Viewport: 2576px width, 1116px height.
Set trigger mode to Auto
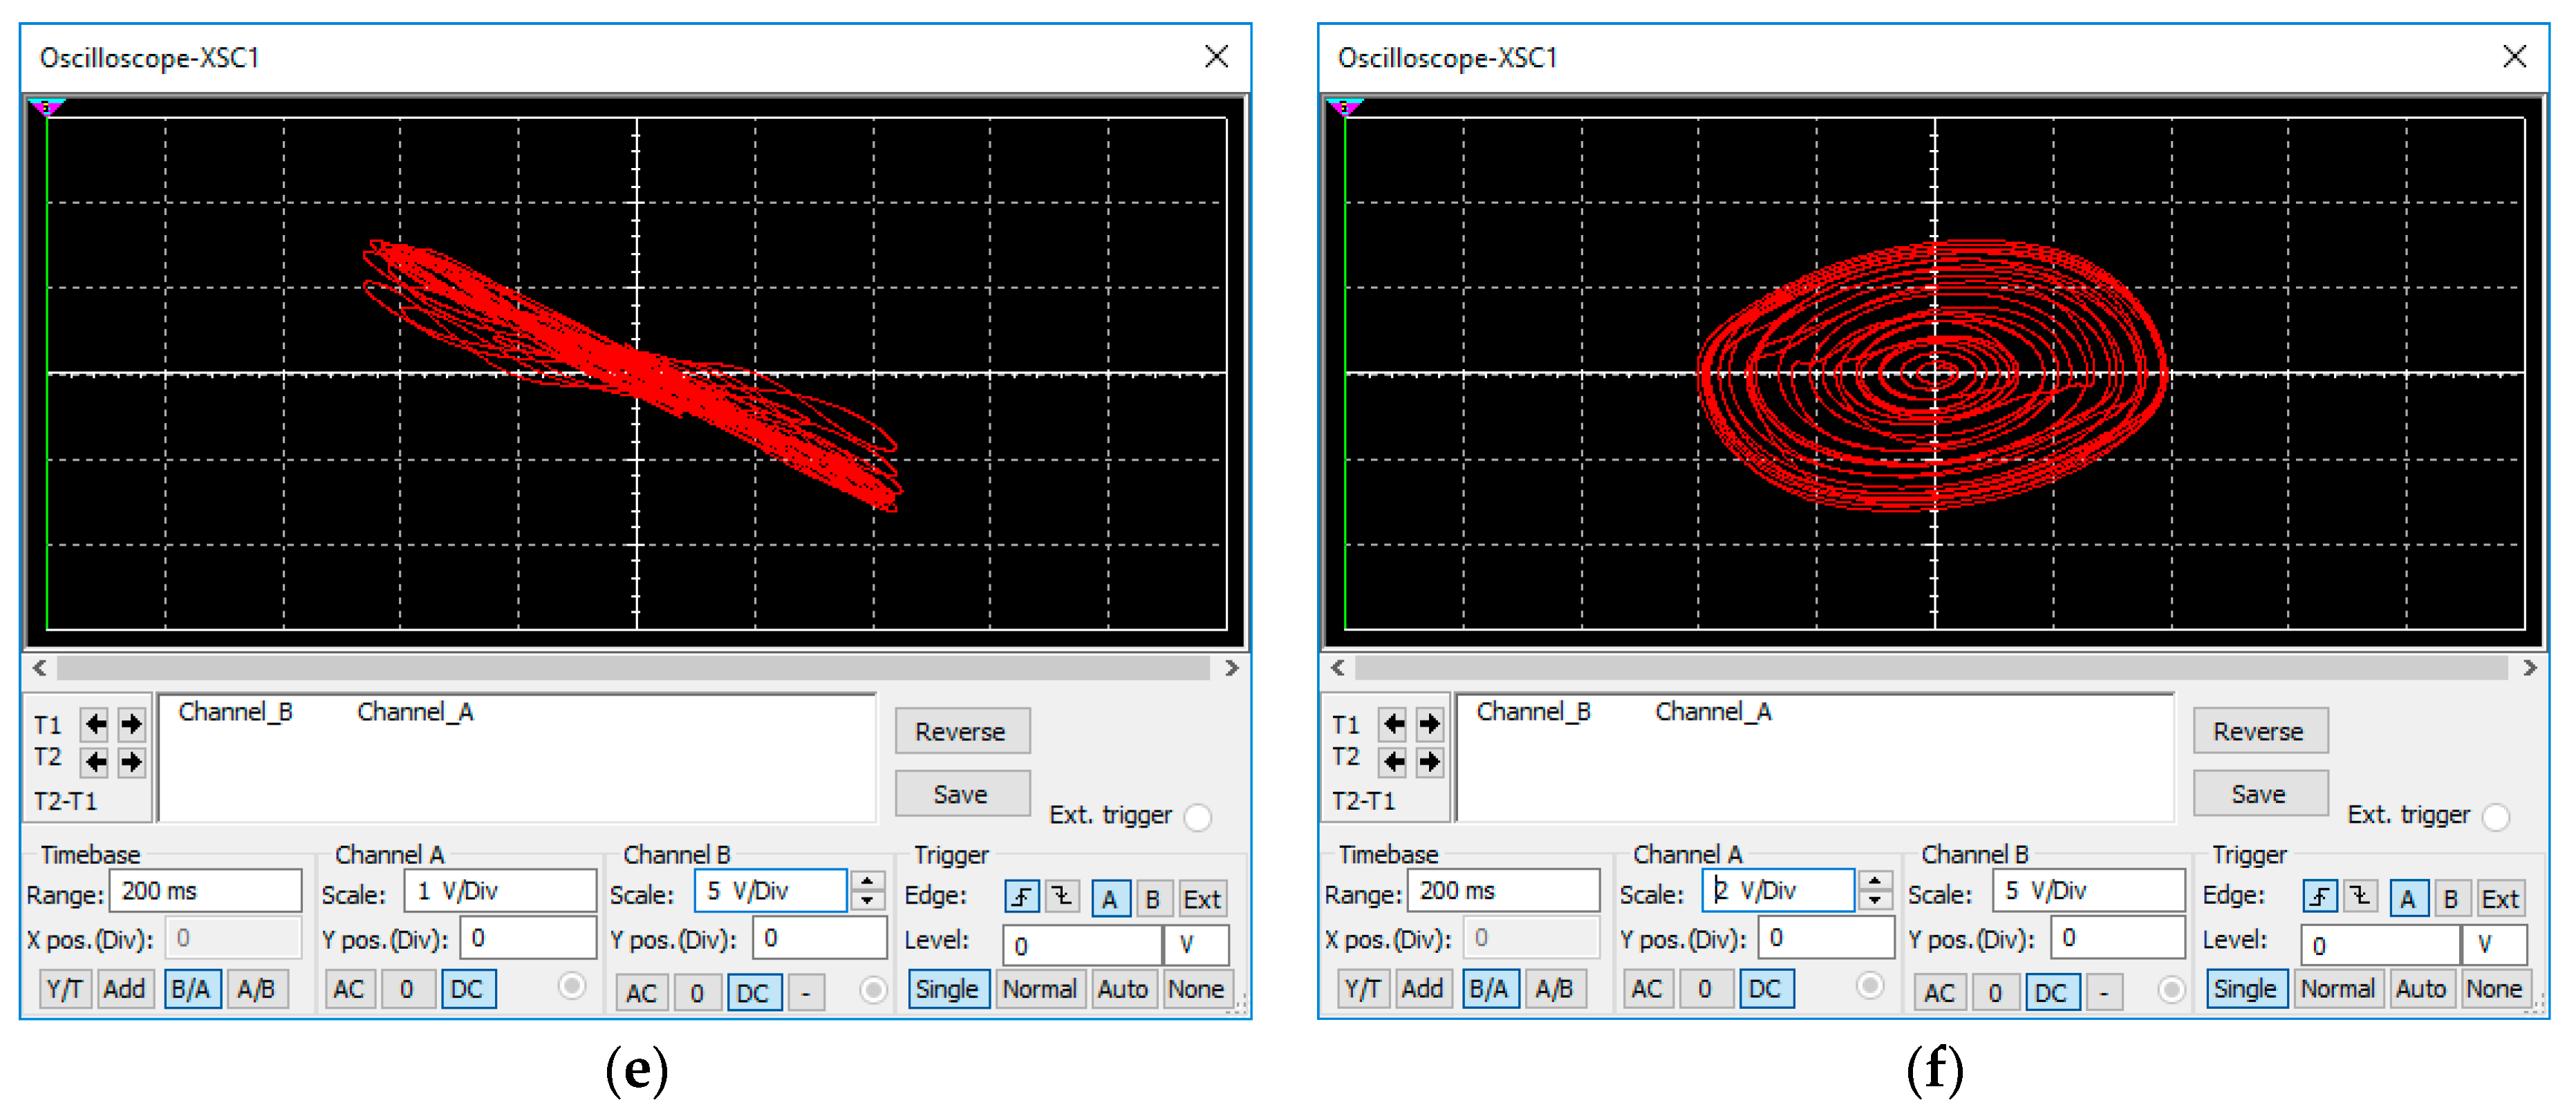tap(1124, 989)
